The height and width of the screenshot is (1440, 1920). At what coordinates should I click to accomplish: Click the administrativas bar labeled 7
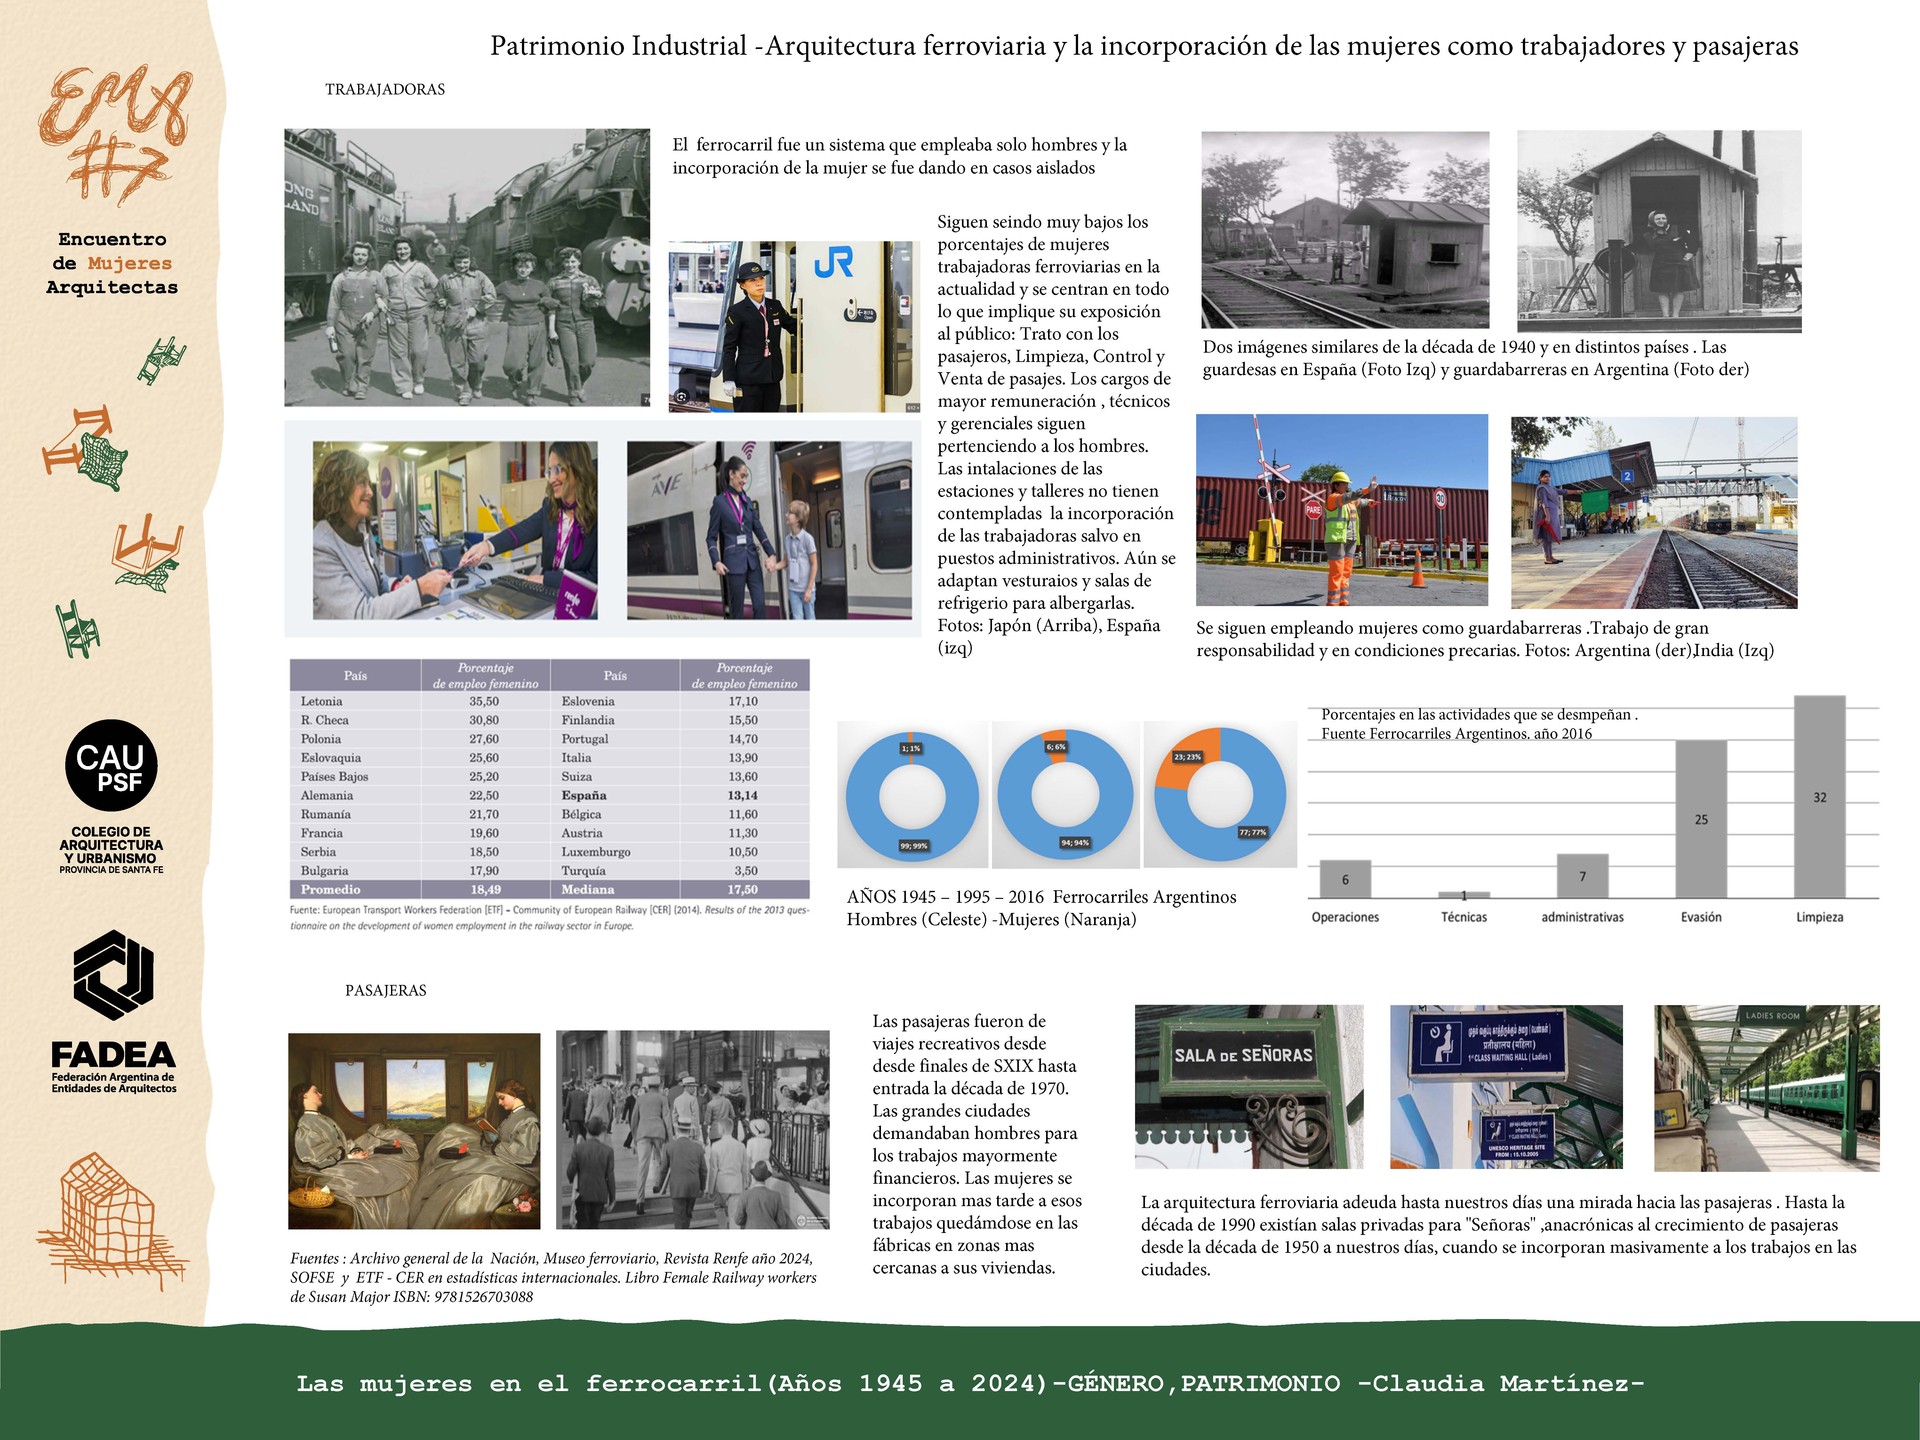click(1582, 876)
